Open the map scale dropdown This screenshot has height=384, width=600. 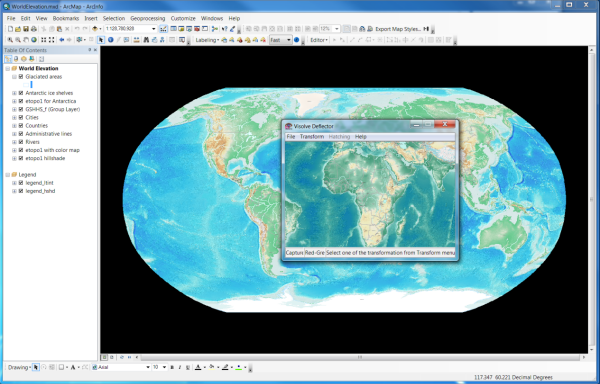pos(153,29)
